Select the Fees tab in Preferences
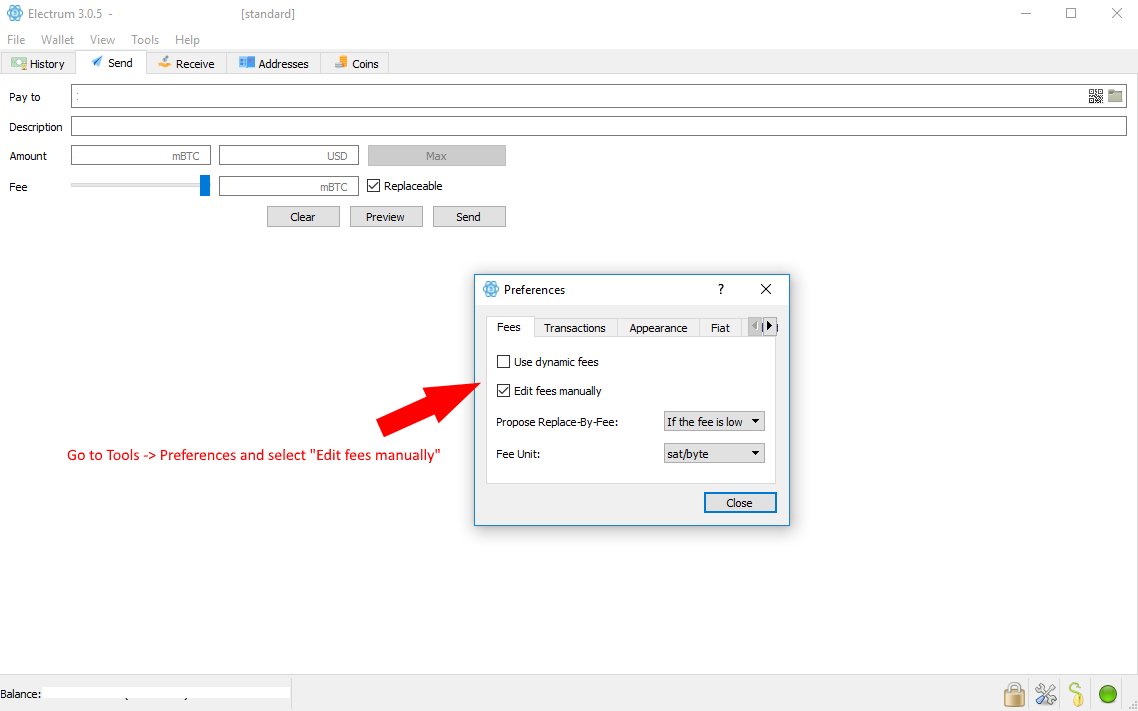Viewport: 1138px width, 711px height. [509, 327]
